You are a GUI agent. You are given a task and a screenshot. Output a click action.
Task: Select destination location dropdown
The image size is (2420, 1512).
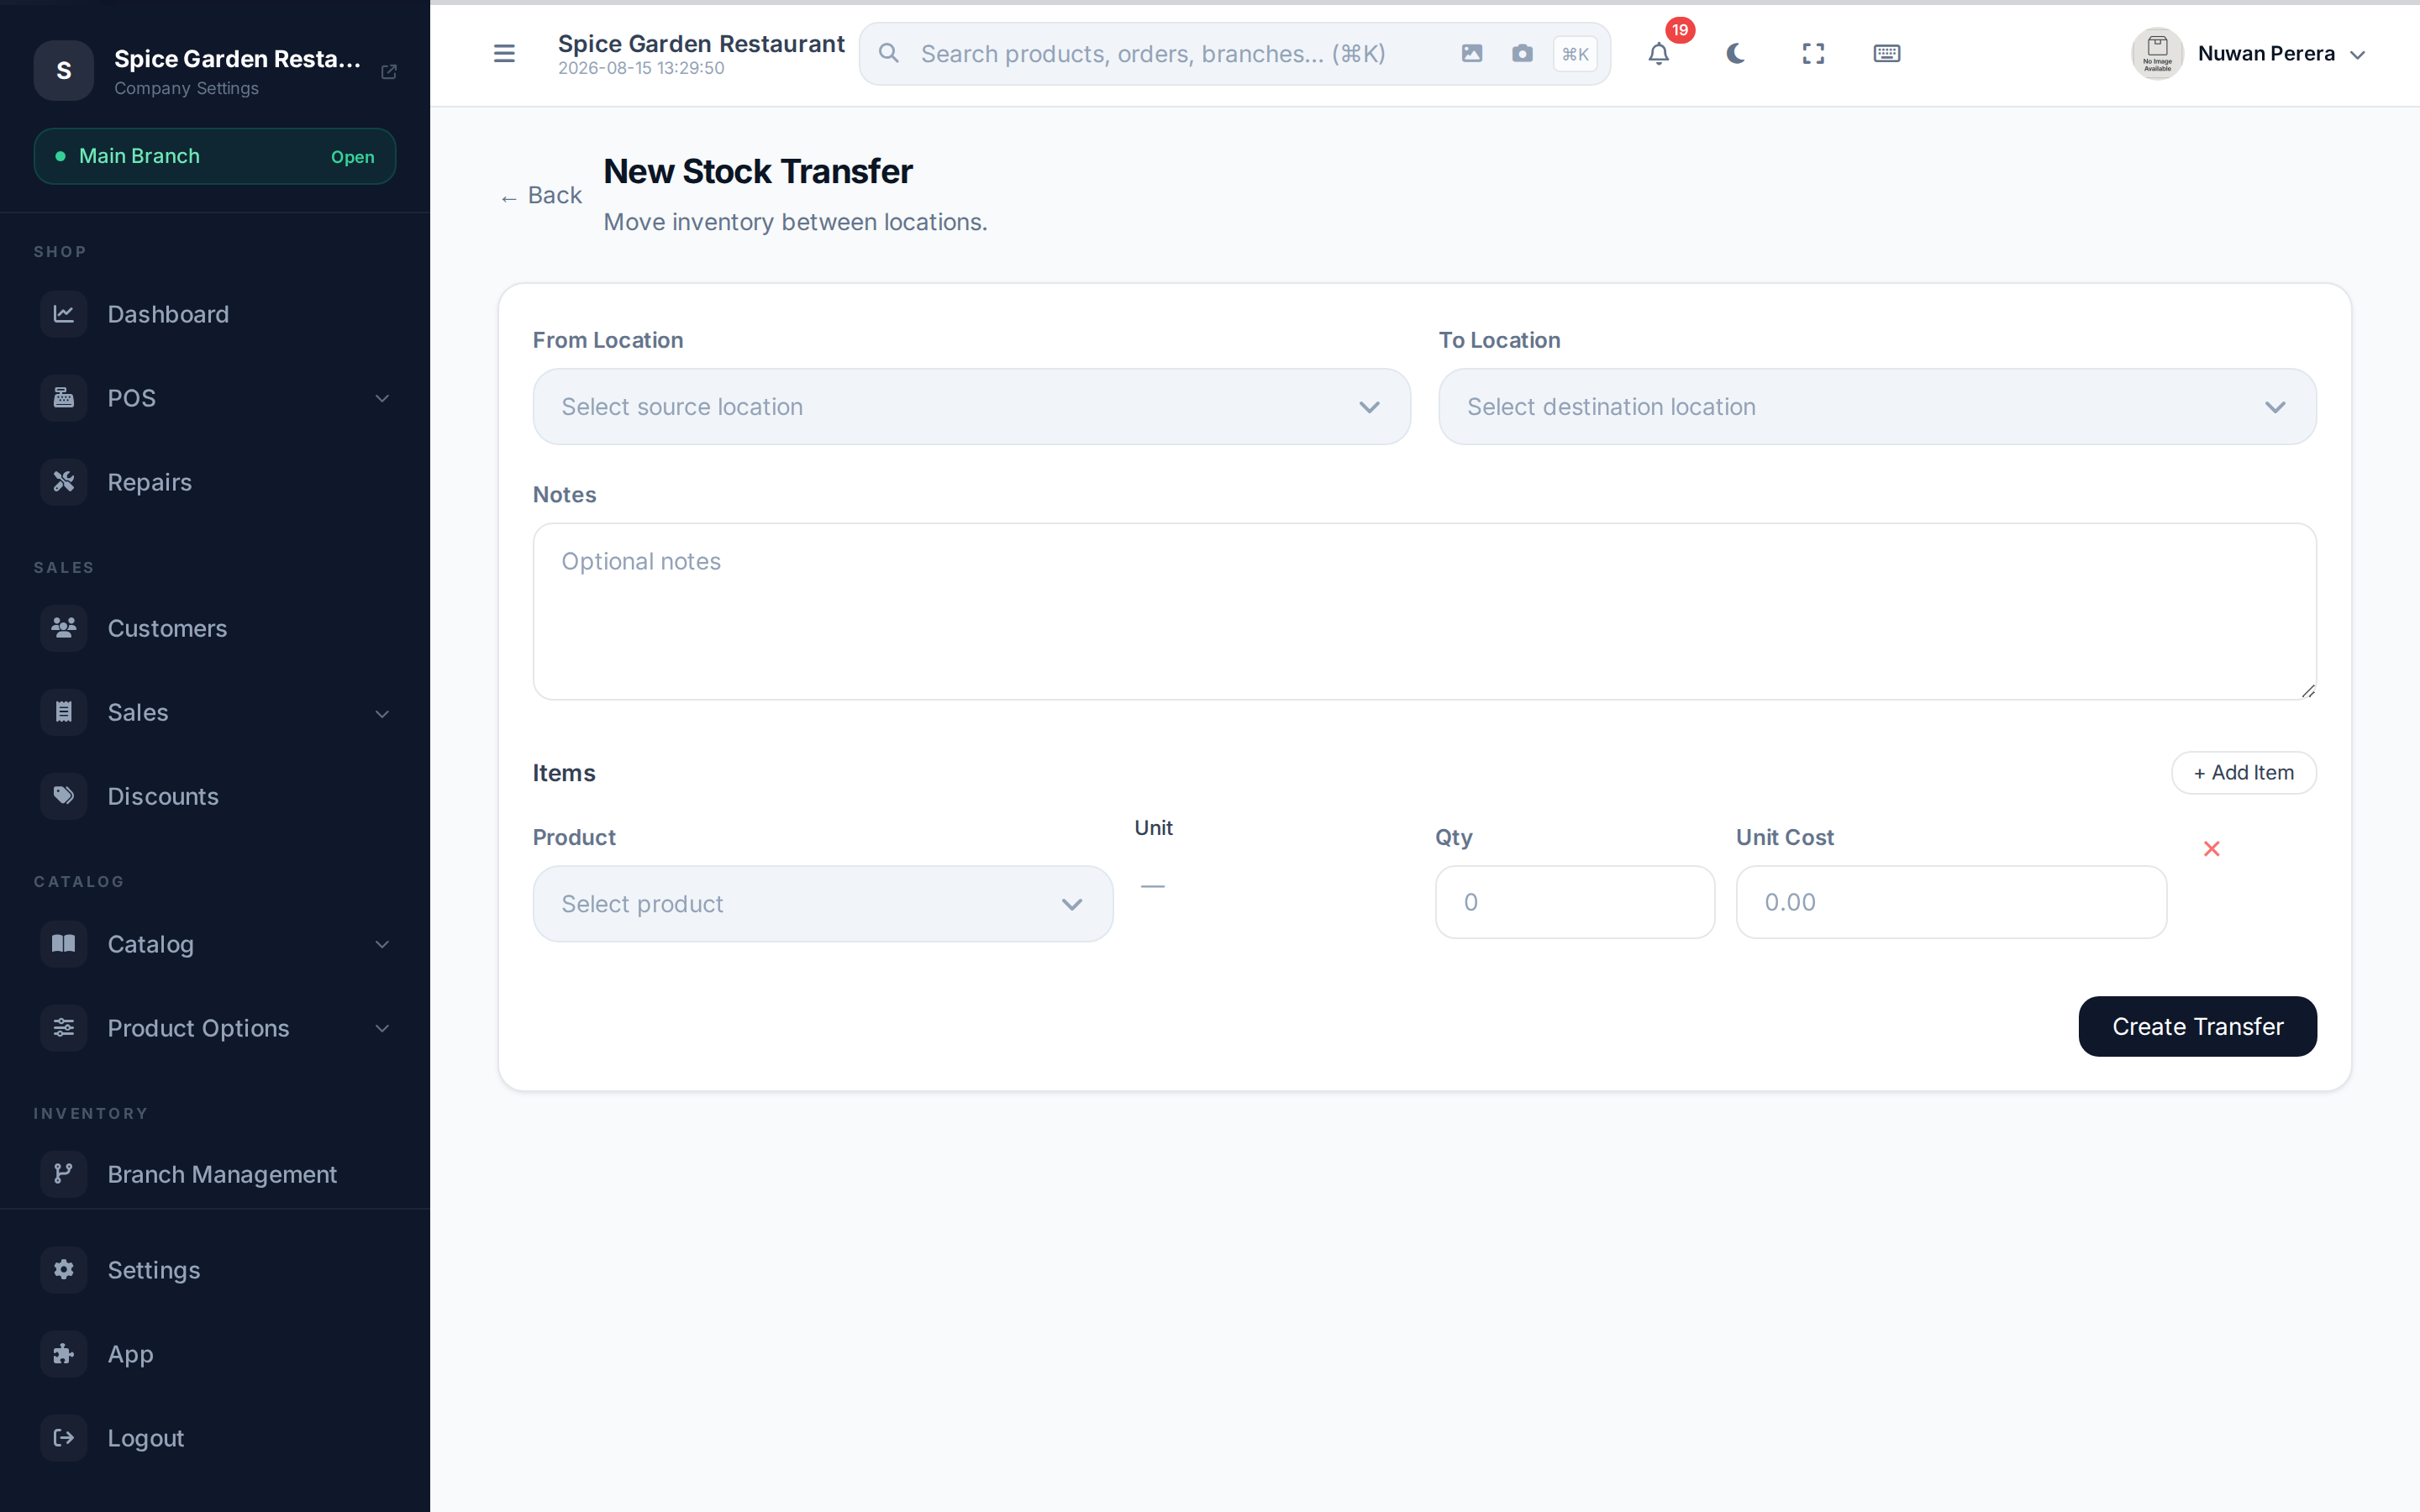click(1877, 407)
